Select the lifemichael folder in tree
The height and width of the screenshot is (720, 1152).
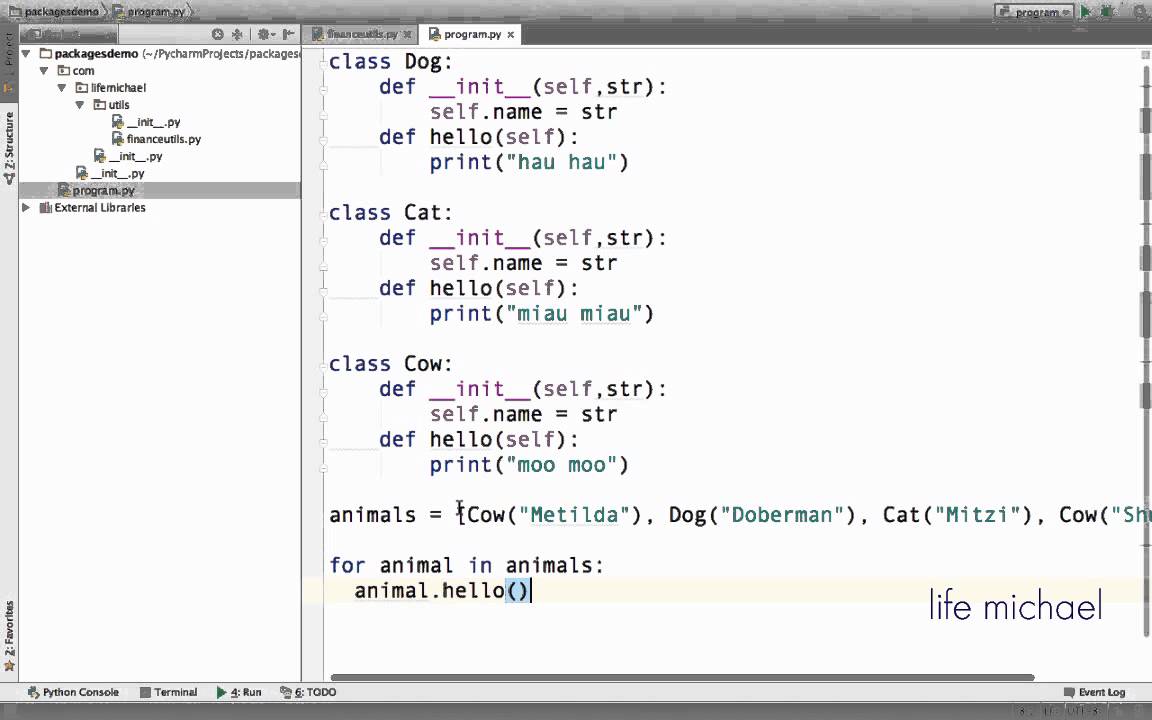coord(111,87)
